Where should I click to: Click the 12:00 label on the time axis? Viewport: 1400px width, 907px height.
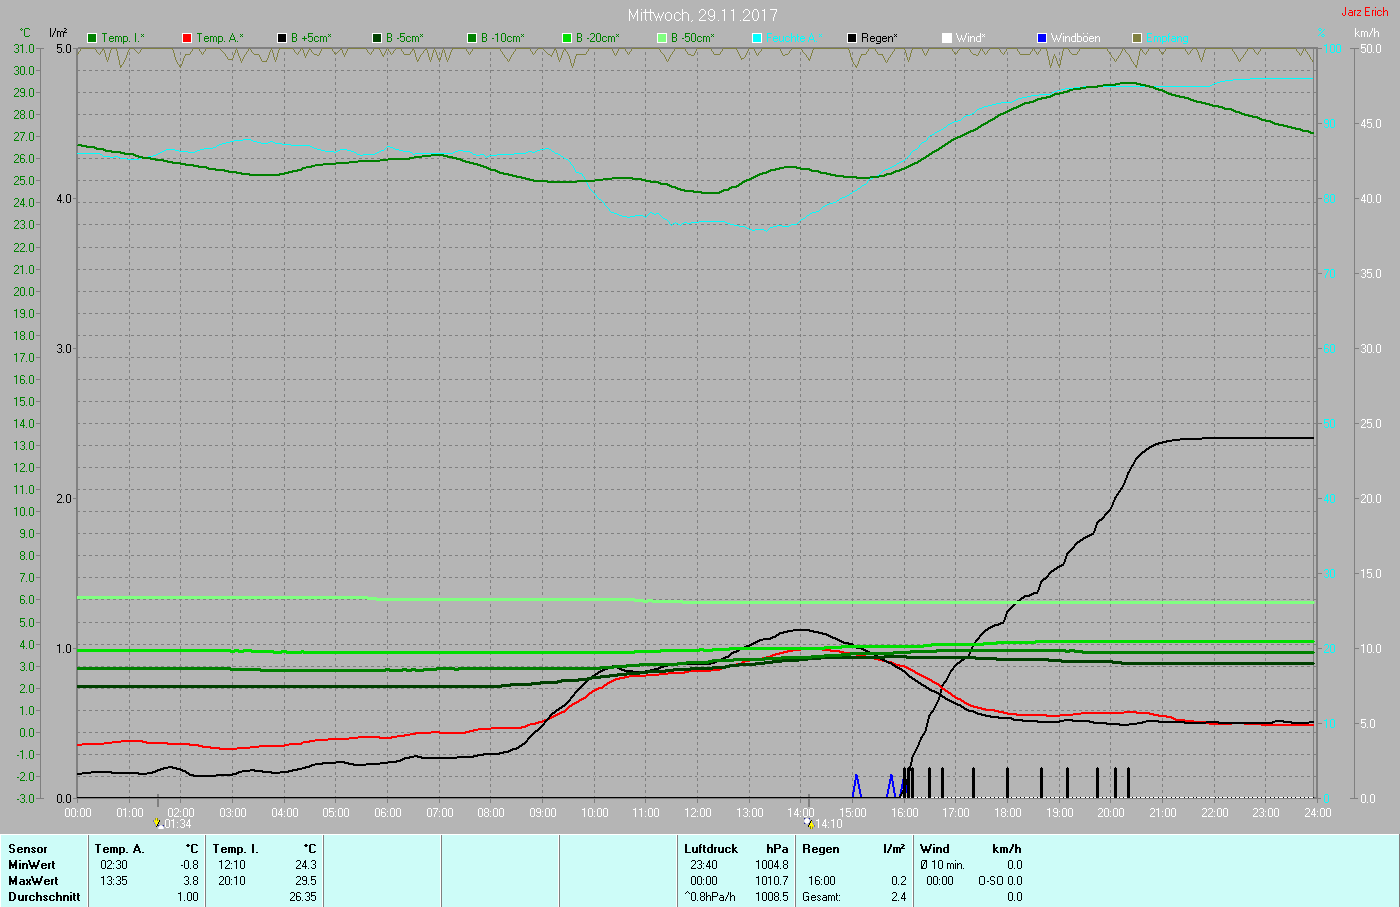[698, 813]
